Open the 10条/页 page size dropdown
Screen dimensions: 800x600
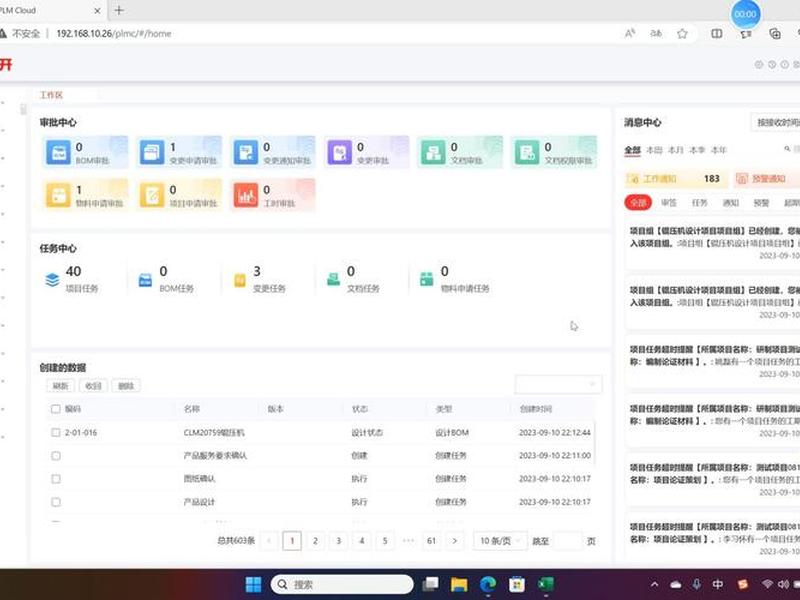(500, 541)
